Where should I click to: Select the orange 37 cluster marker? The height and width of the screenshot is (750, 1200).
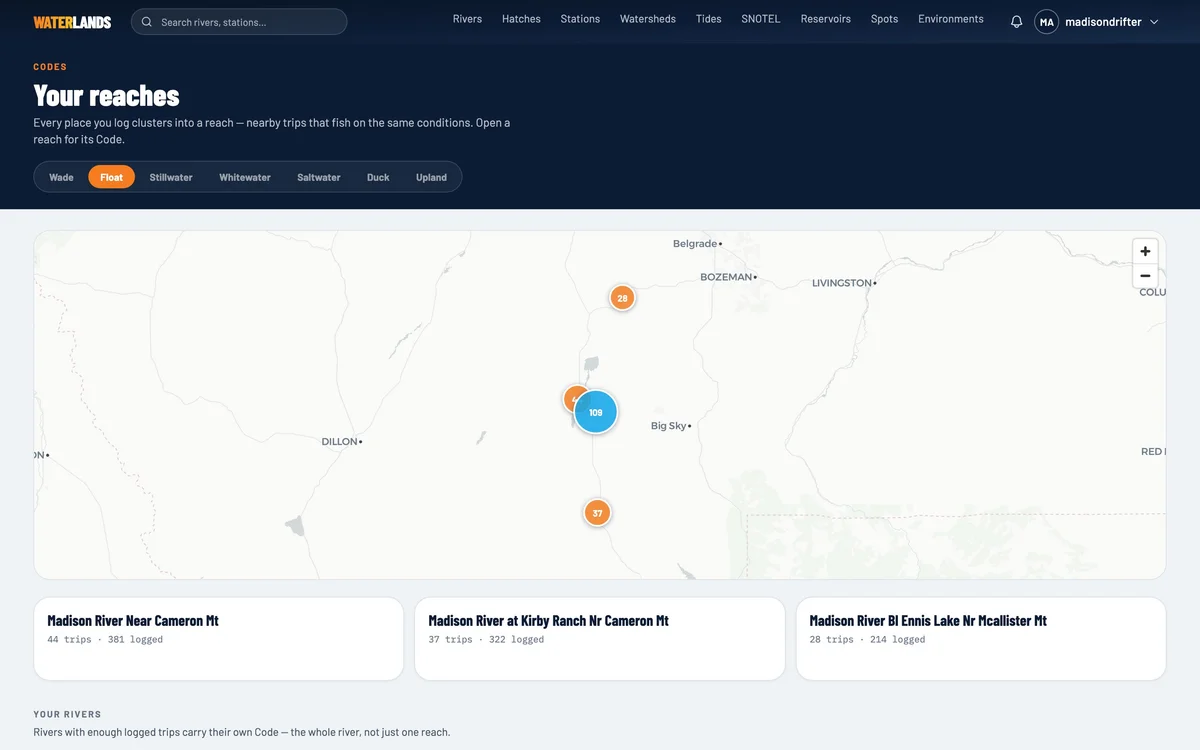tap(597, 513)
